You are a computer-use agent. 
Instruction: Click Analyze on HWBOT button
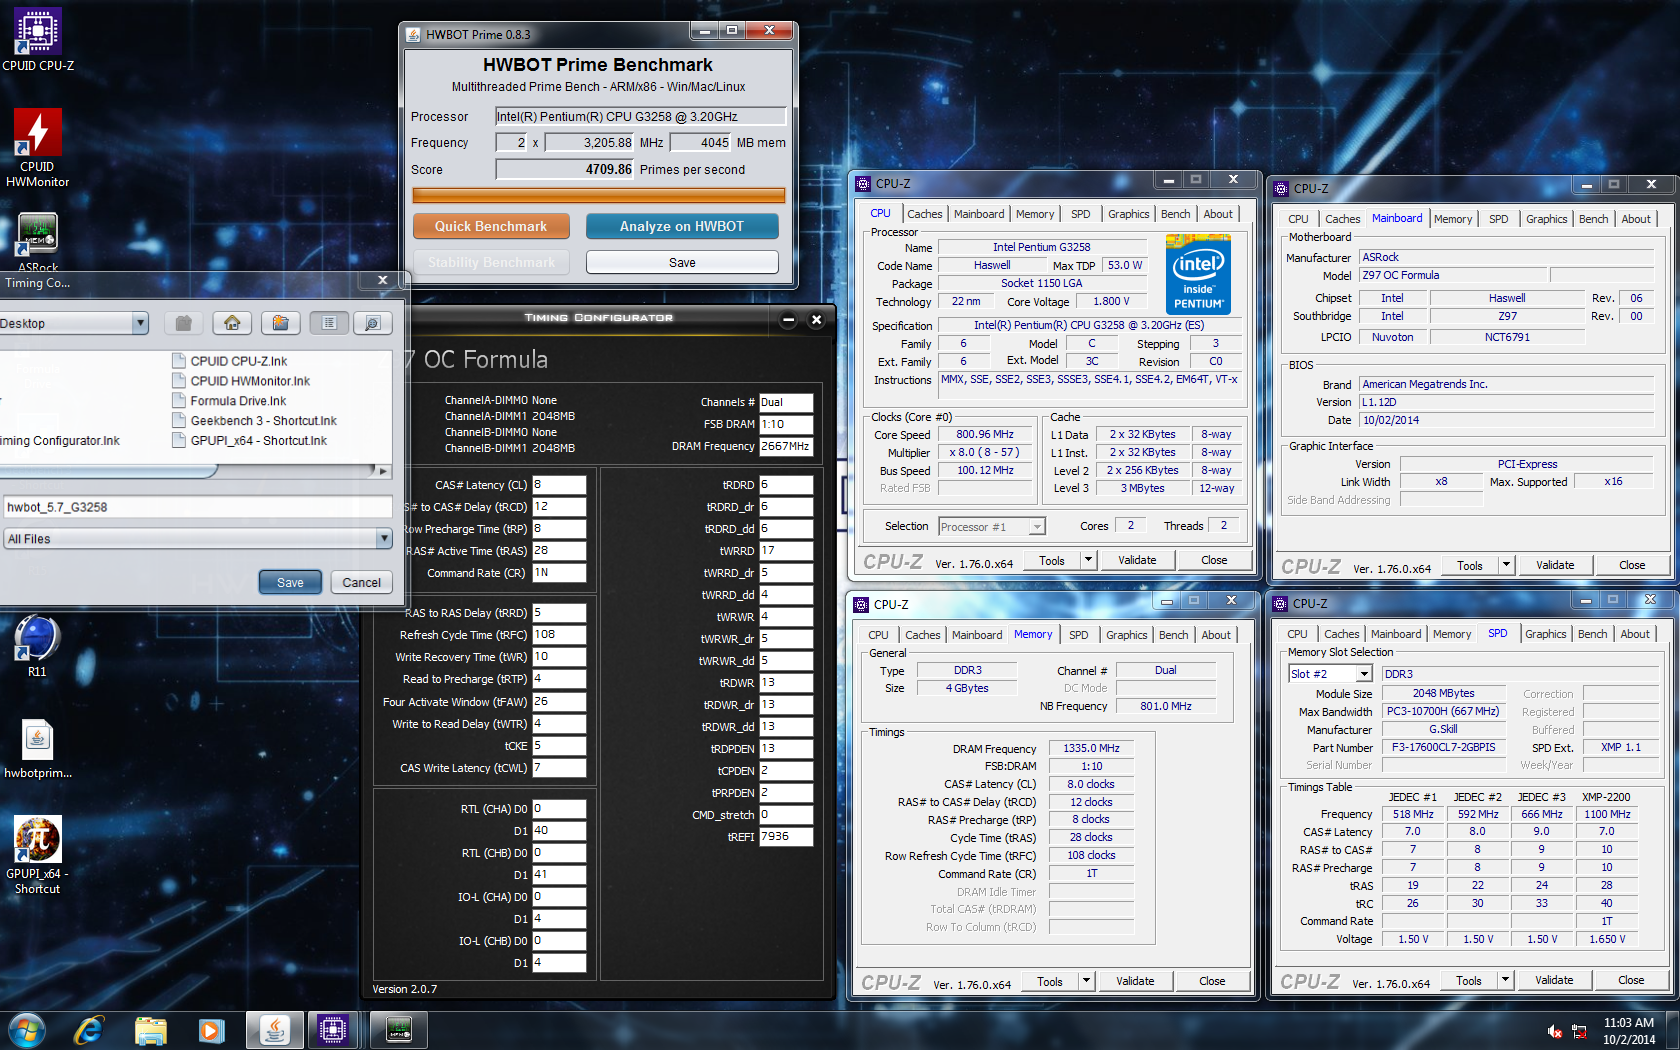pos(681,226)
